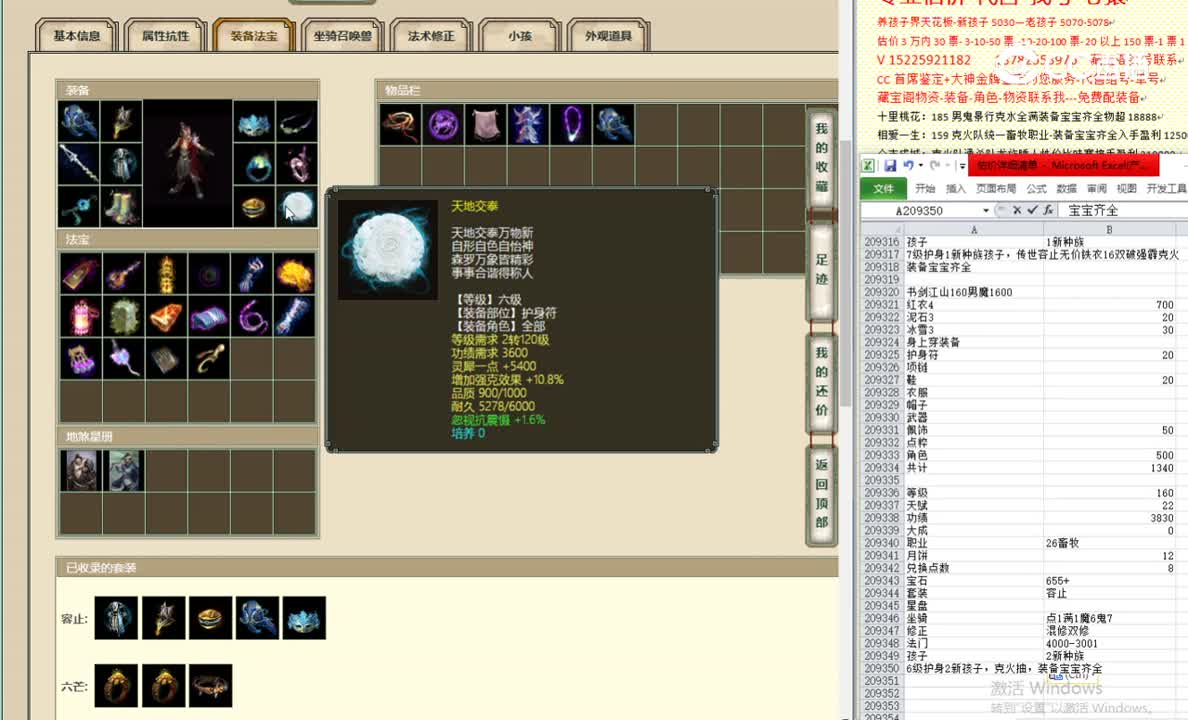Select the bracelet icon in 六芒 set row

pyautogui.click(x=211, y=685)
